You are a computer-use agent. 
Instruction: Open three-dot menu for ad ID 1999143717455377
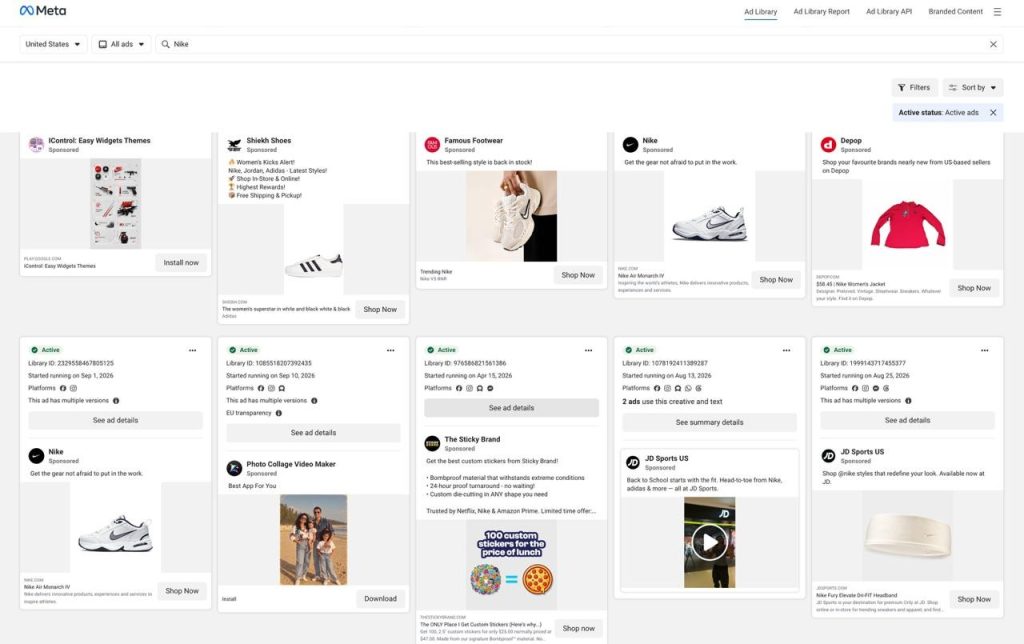click(984, 351)
